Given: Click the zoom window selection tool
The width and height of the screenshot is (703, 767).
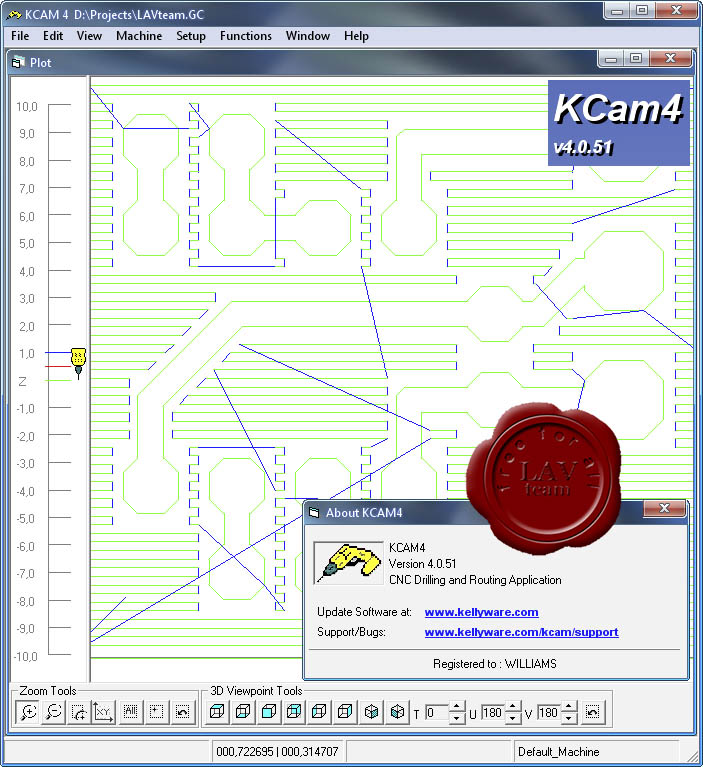Looking at the screenshot, I should pyautogui.click(x=79, y=712).
